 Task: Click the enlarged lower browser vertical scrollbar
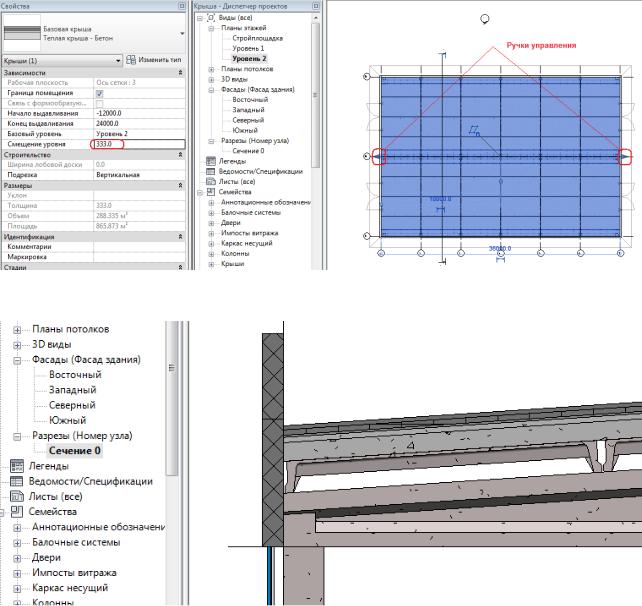(x=172, y=399)
